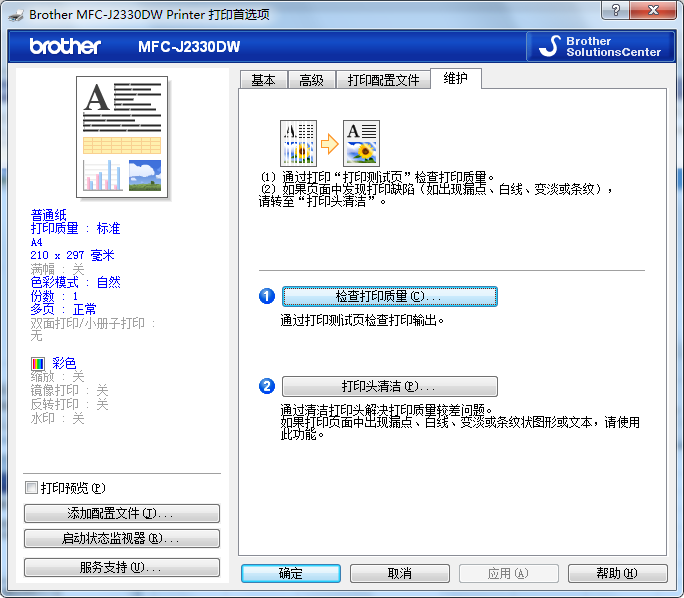This screenshot has height=598, width=684.
Task: Launch 启动状态监视器 status monitor
Action: click(121, 539)
